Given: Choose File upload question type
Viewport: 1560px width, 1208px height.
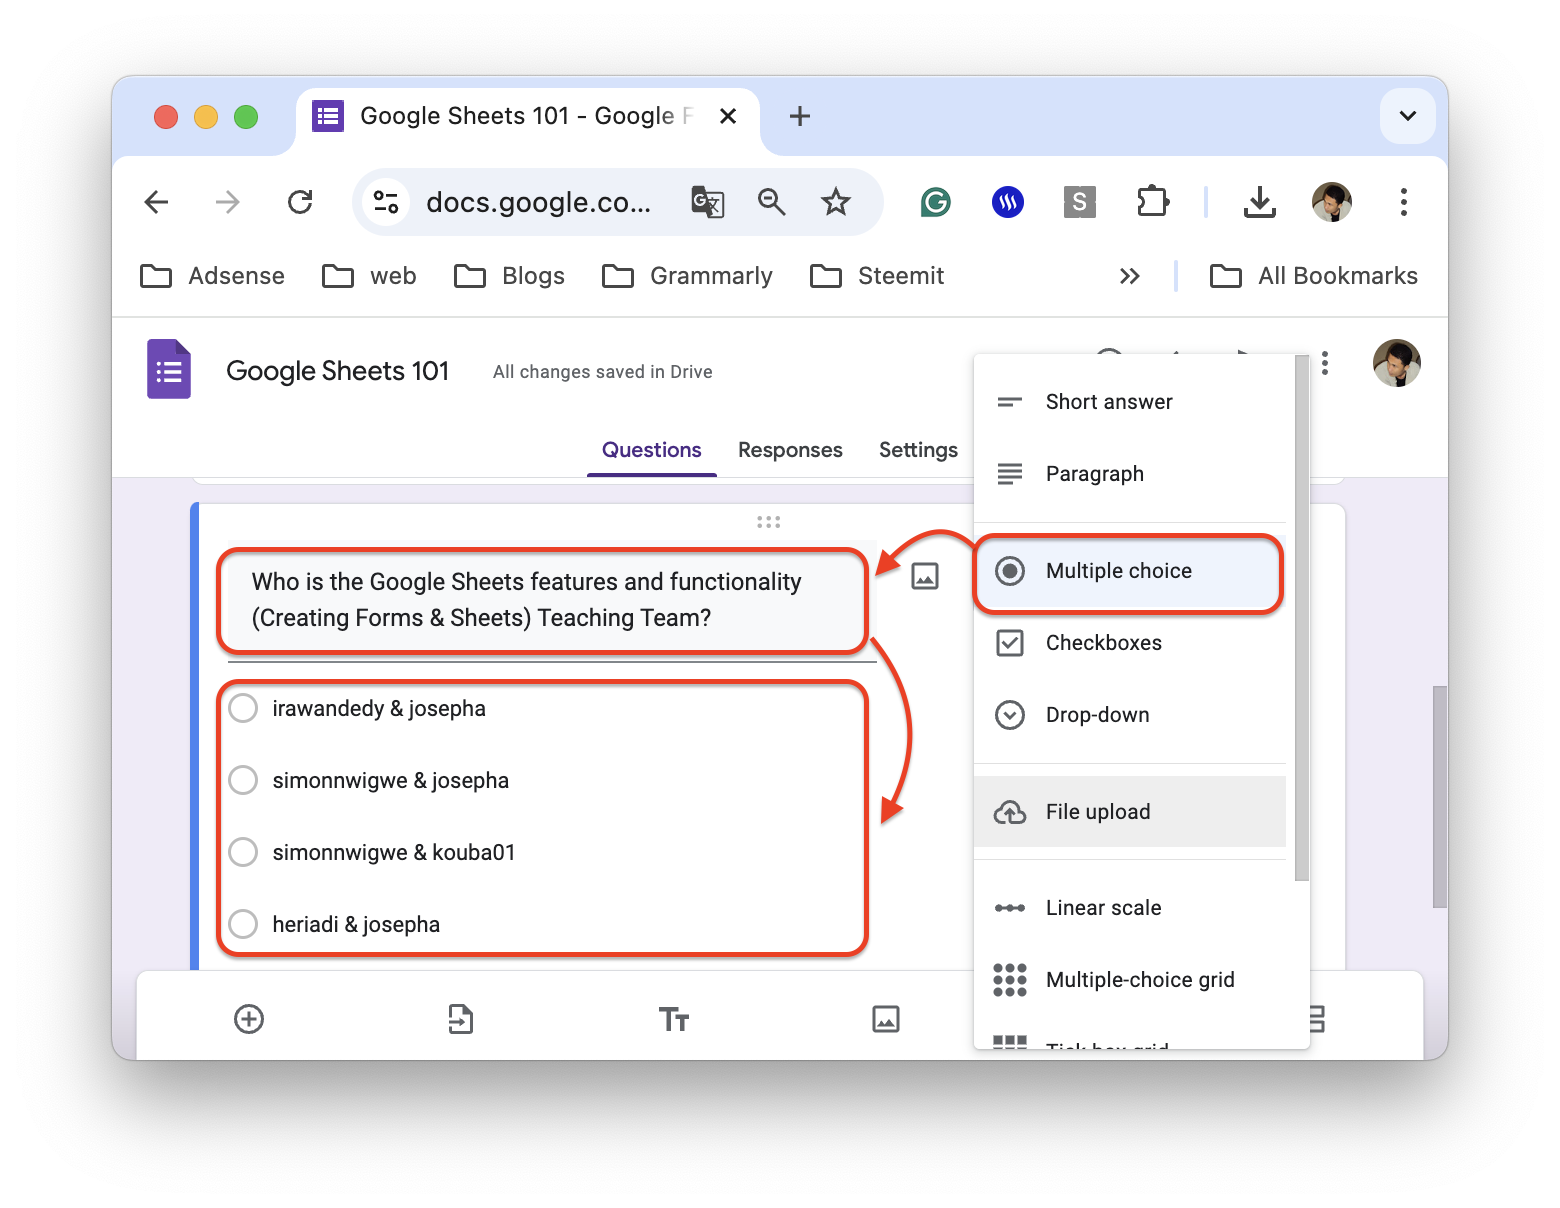Looking at the screenshot, I should click(1130, 812).
